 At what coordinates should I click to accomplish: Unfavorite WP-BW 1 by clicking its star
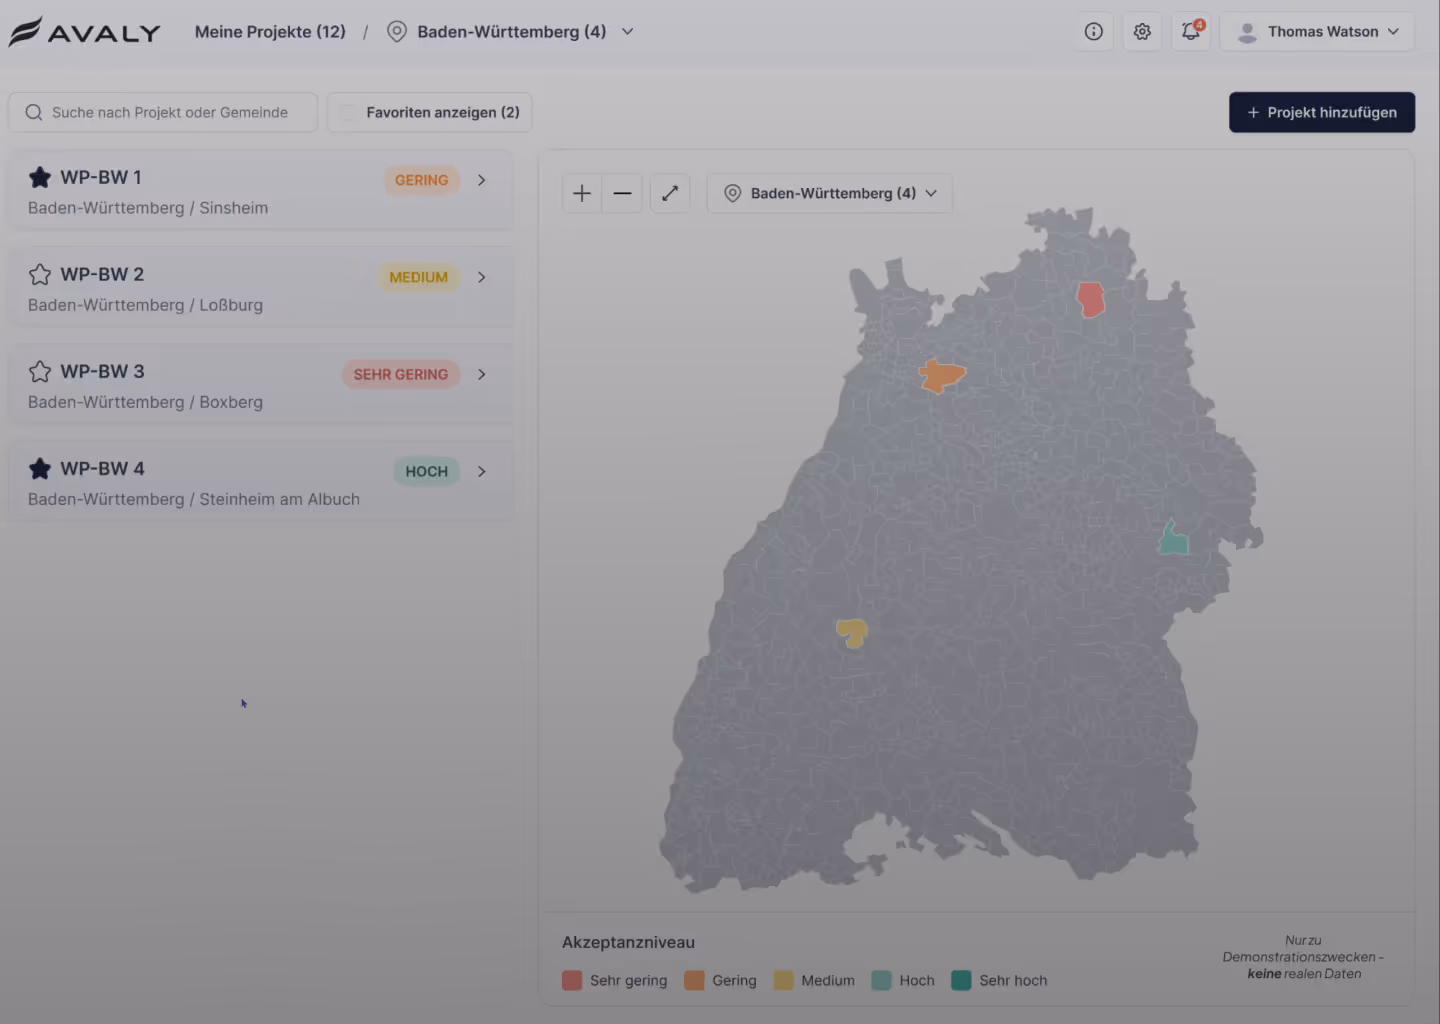tap(40, 177)
